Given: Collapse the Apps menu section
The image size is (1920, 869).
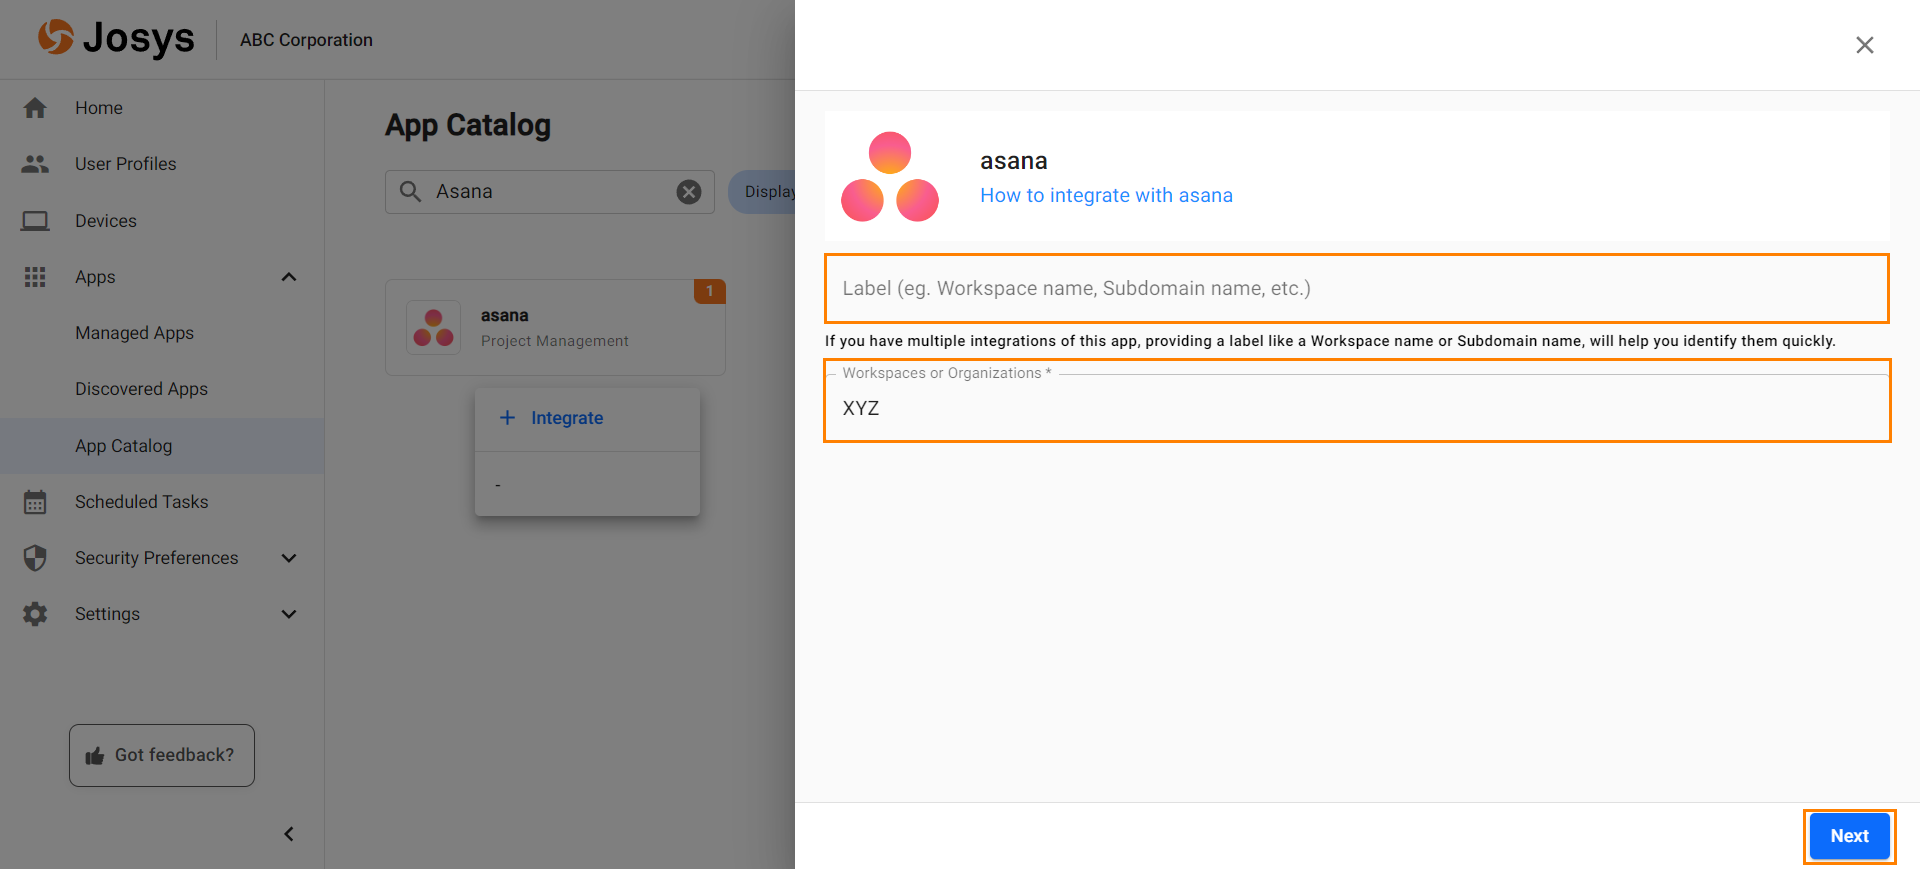Looking at the screenshot, I should point(289,277).
